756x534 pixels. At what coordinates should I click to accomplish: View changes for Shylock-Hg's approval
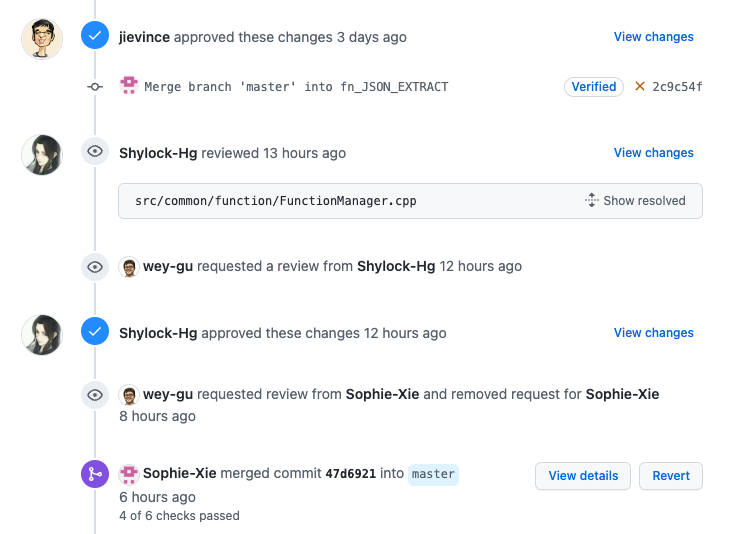pyautogui.click(x=653, y=333)
